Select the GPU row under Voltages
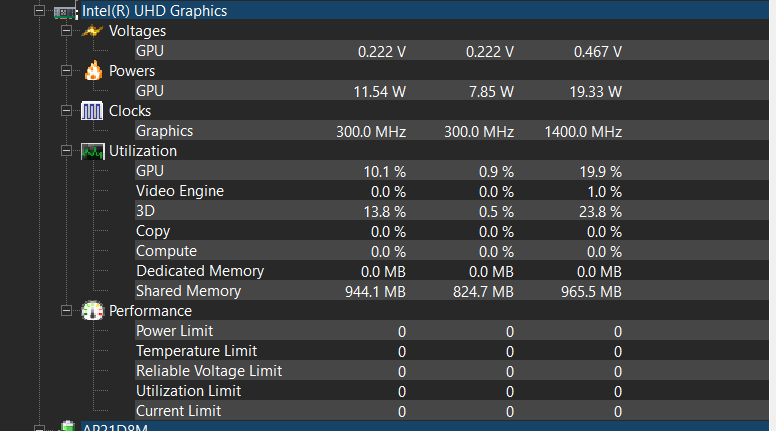 click(452, 50)
